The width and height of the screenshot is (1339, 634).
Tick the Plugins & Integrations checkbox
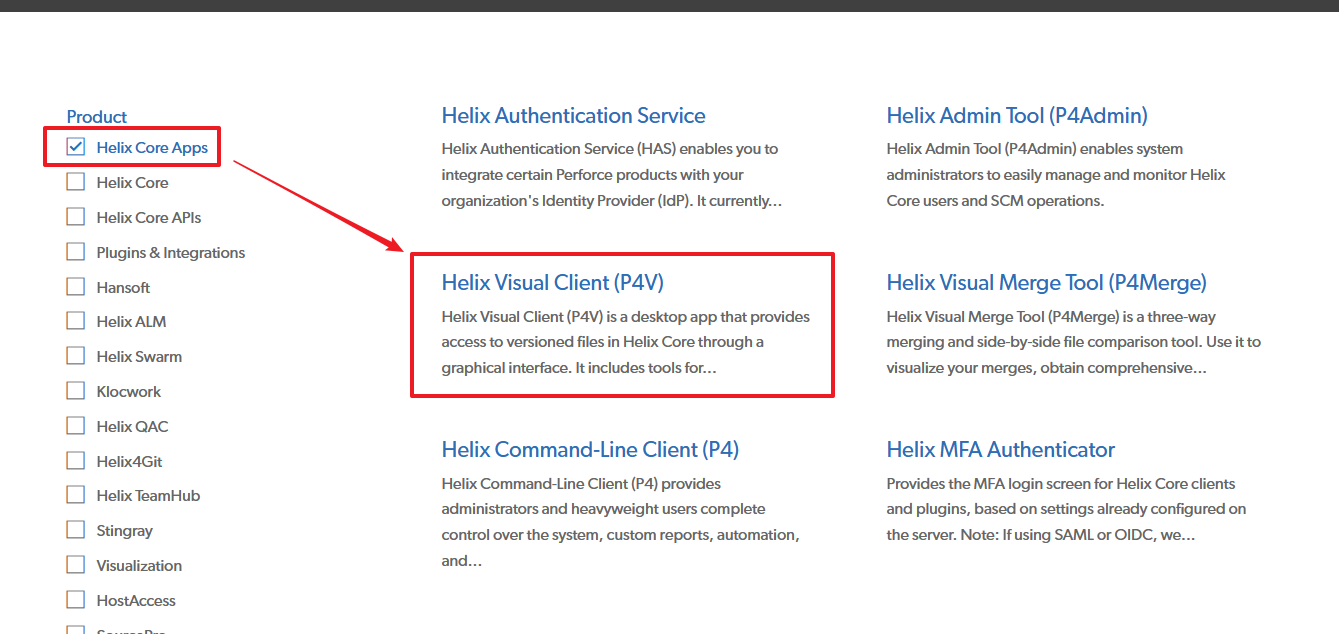point(75,252)
